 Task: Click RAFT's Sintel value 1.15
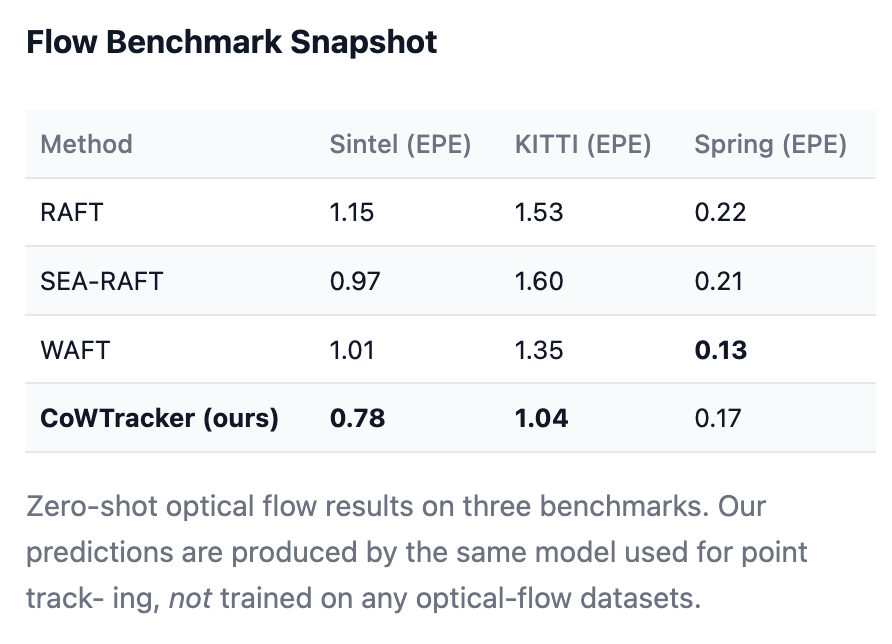click(352, 212)
